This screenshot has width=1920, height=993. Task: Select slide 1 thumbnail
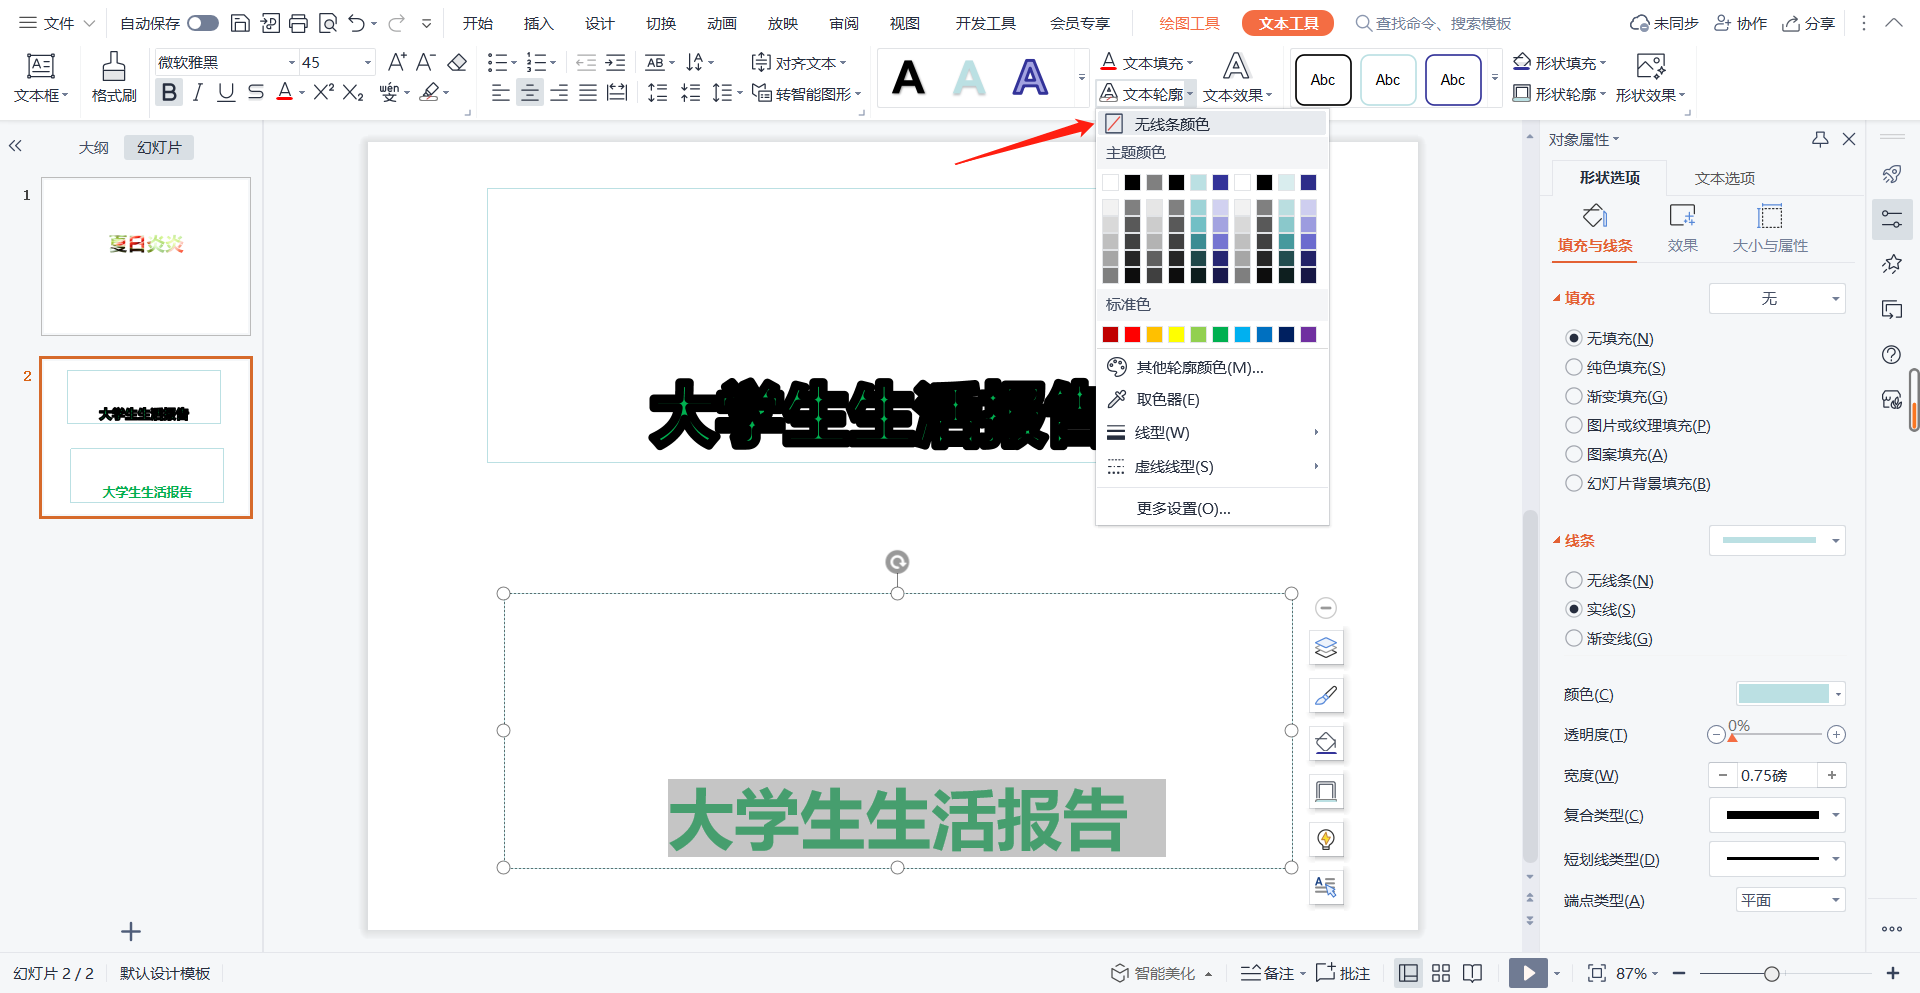tap(146, 256)
